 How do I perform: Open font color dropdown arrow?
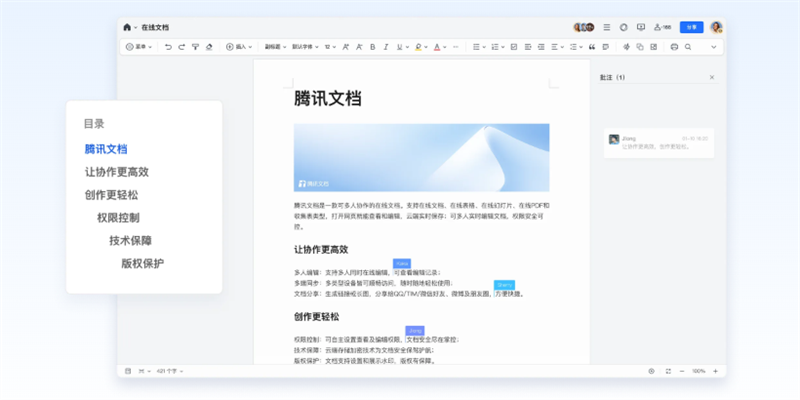444,47
